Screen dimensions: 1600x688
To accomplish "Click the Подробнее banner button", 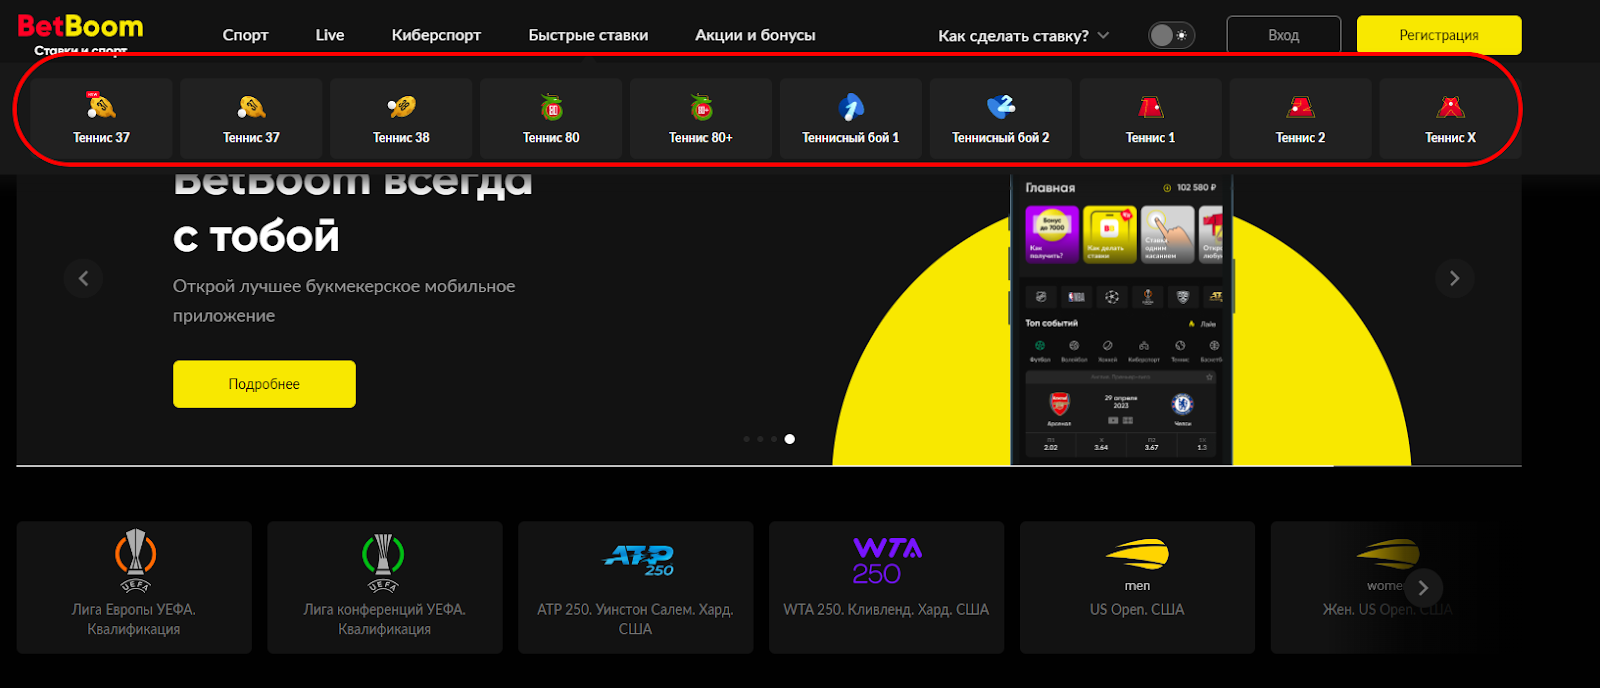I will click(x=264, y=384).
